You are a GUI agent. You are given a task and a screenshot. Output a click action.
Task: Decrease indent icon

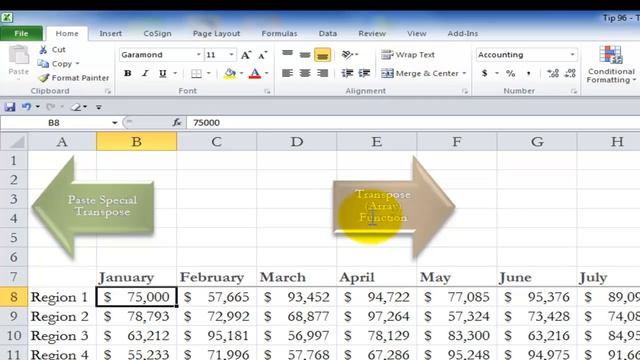pyautogui.click(x=347, y=73)
